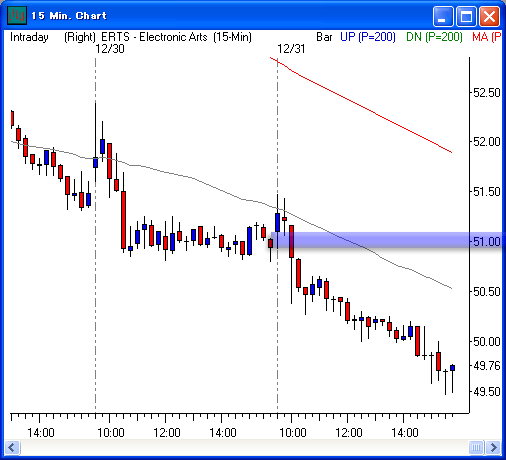Click the horizontal scrollbar track

[x=244, y=447]
